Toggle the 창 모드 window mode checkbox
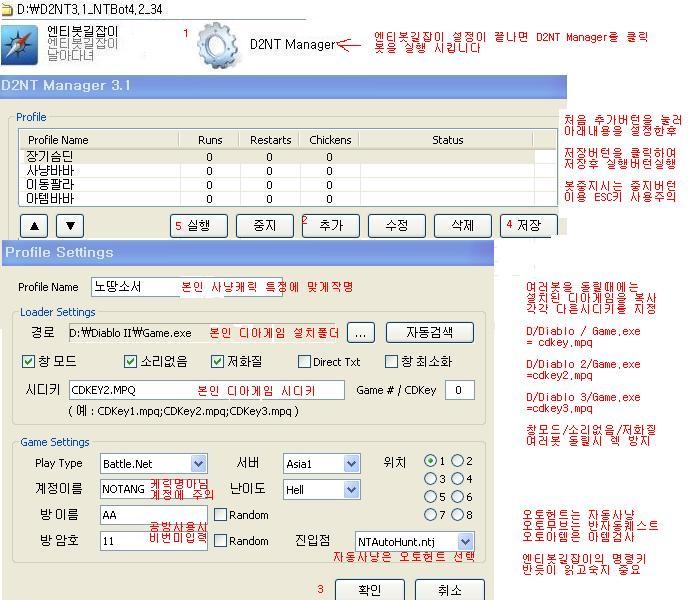This screenshot has height=600, width=700. [x=29, y=361]
